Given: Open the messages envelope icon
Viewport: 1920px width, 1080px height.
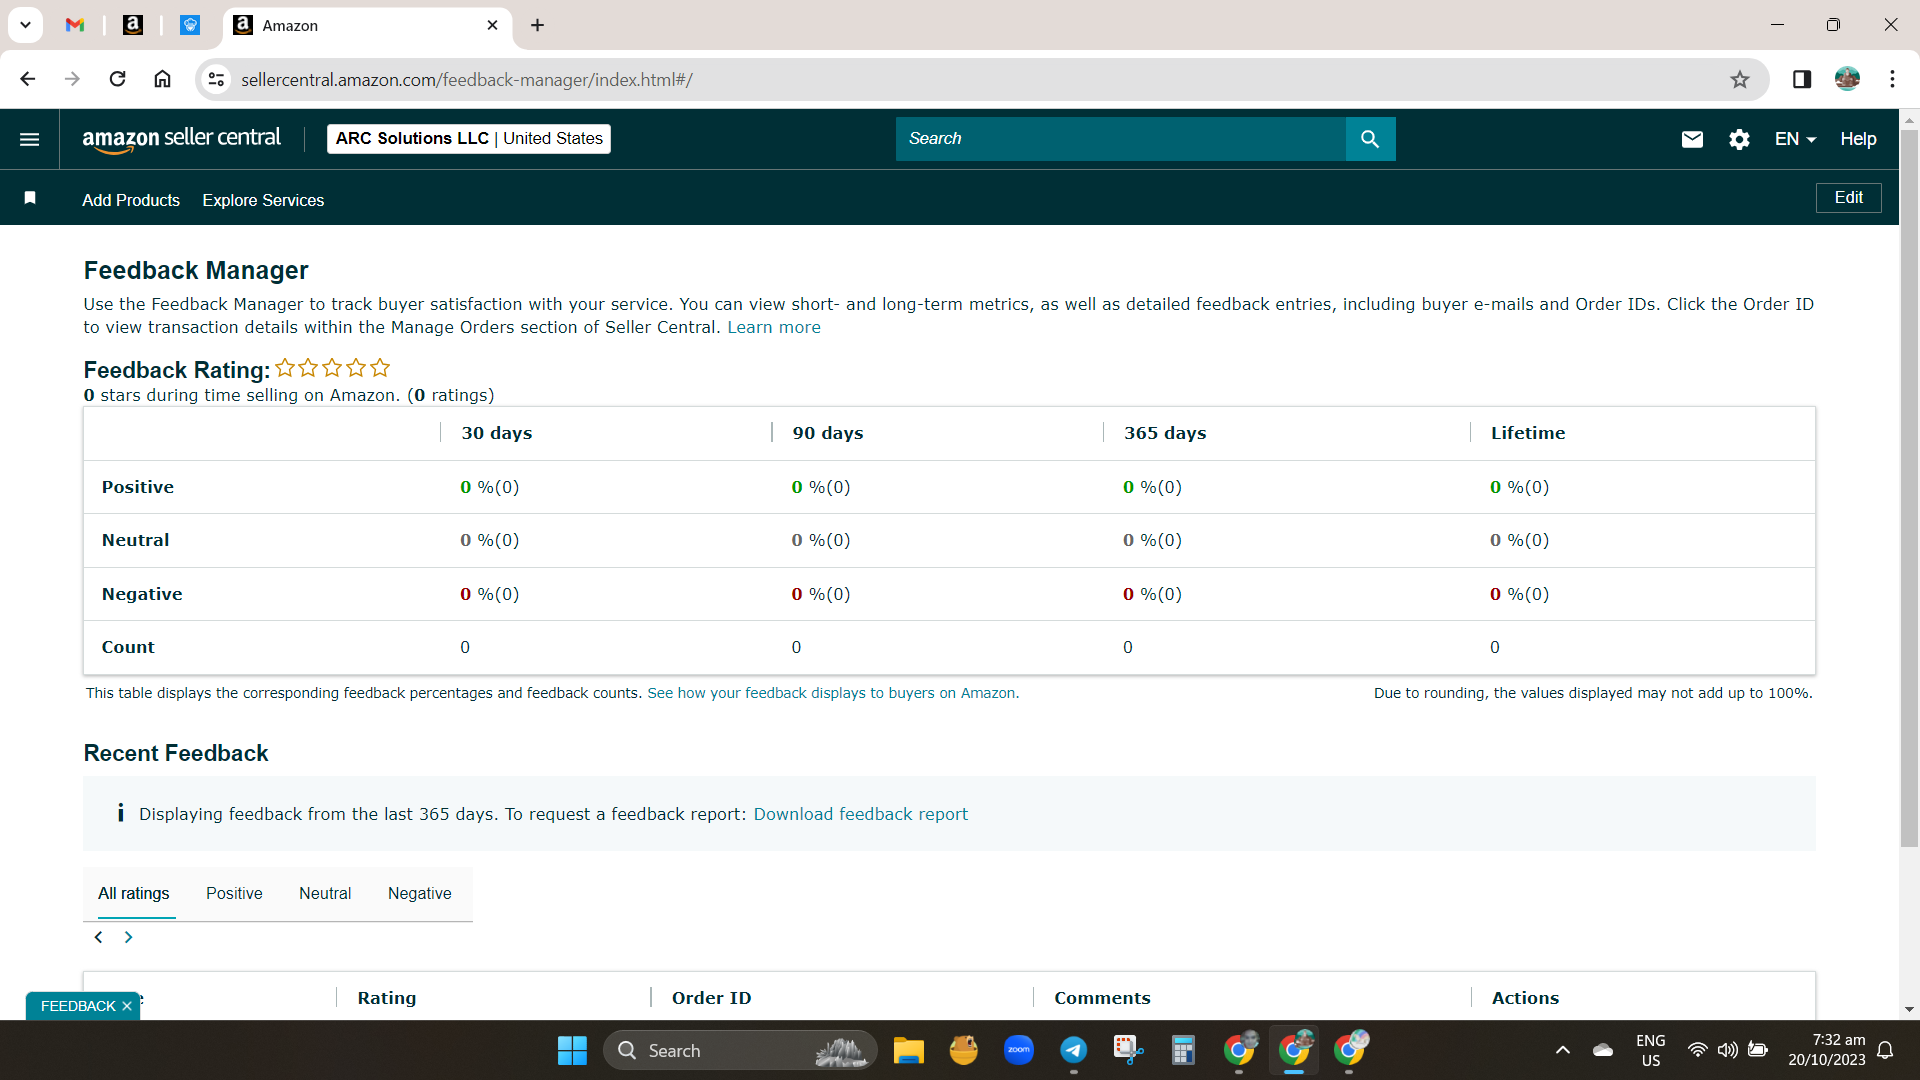Looking at the screenshot, I should coord(1692,139).
